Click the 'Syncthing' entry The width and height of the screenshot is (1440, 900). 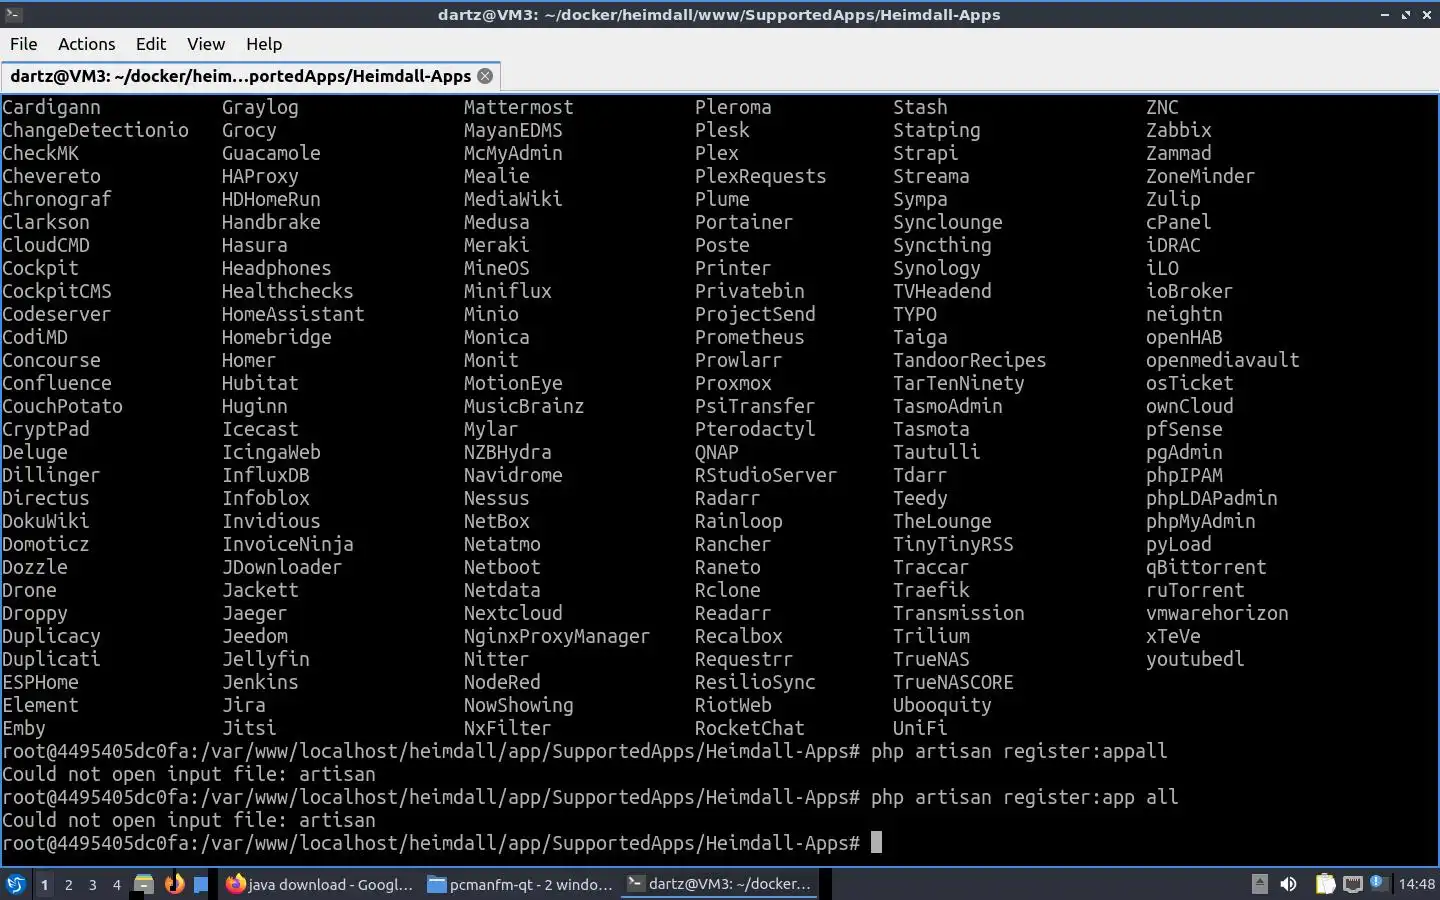pyautogui.click(x=942, y=245)
